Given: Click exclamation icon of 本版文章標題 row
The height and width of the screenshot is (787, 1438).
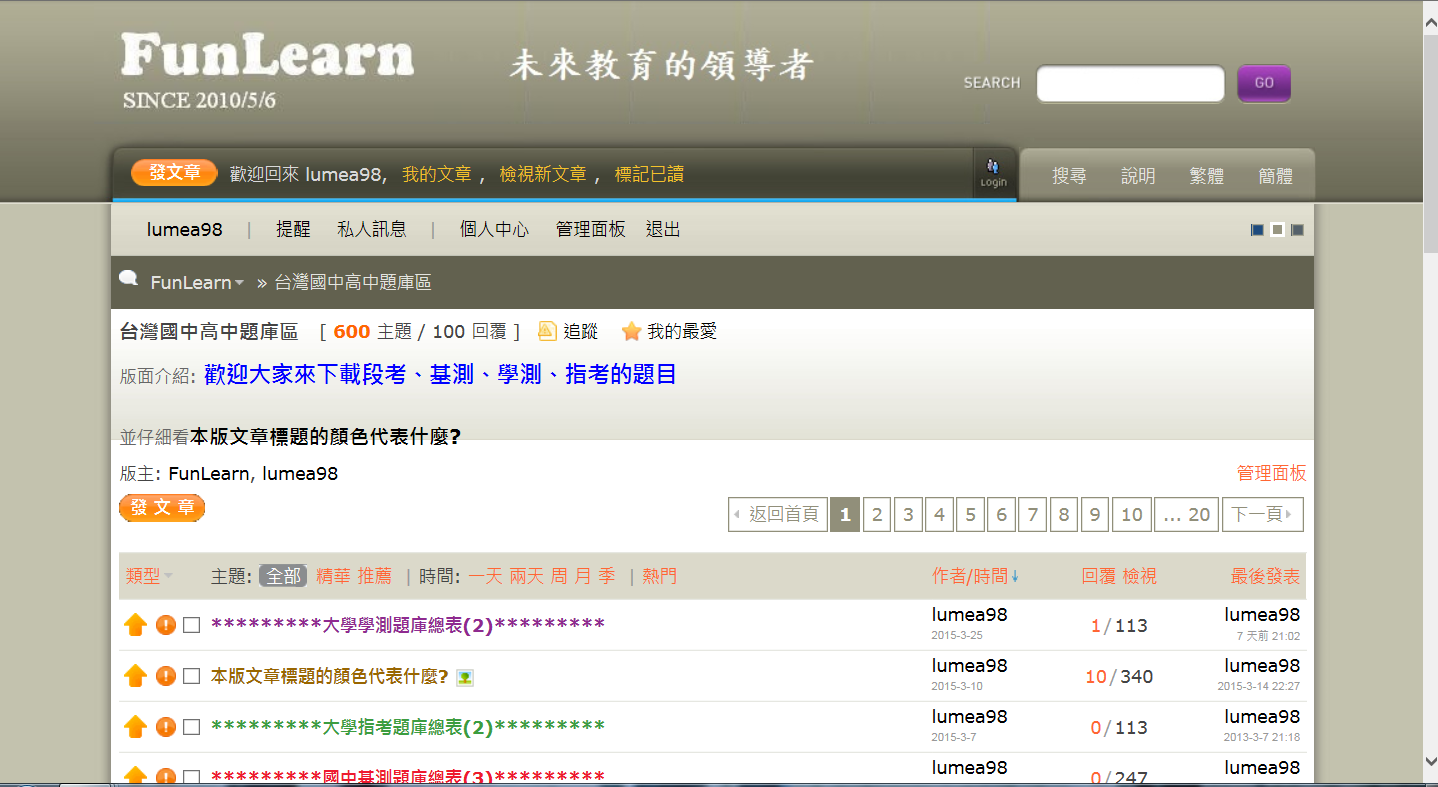Looking at the screenshot, I should pyautogui.click(x=166, y=676).
